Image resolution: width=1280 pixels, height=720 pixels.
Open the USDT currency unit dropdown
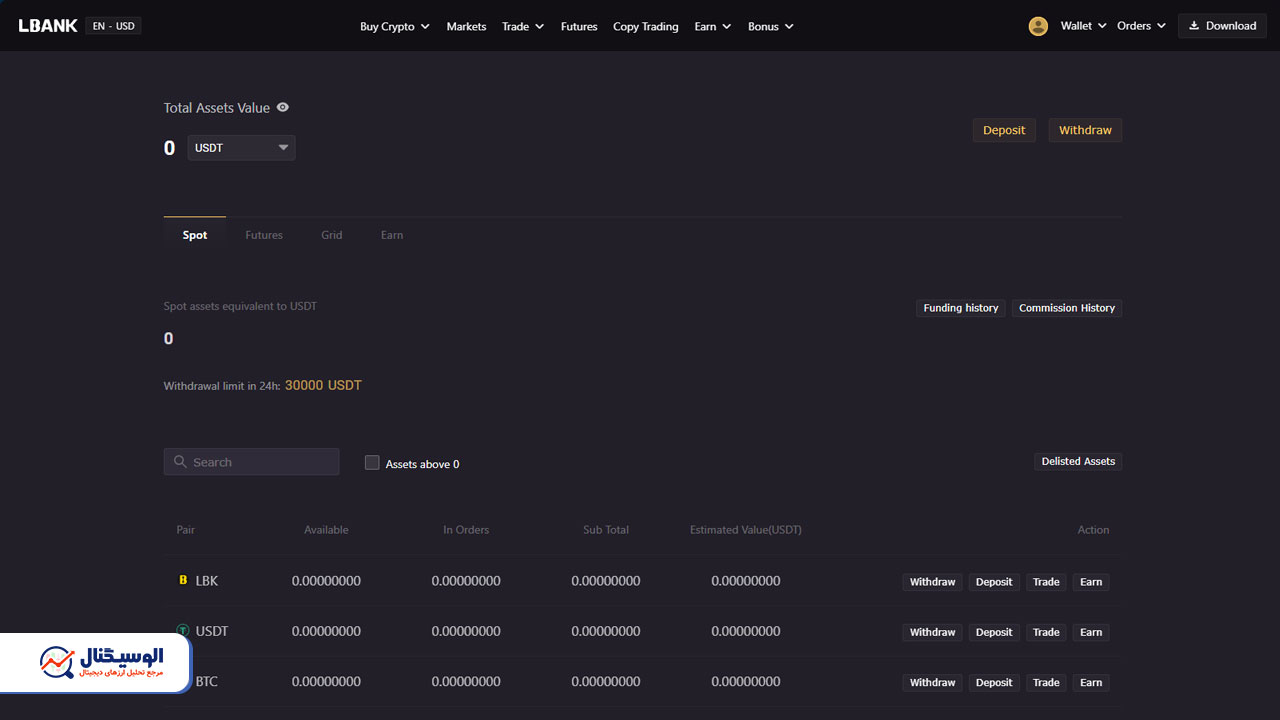click(241, 148)
